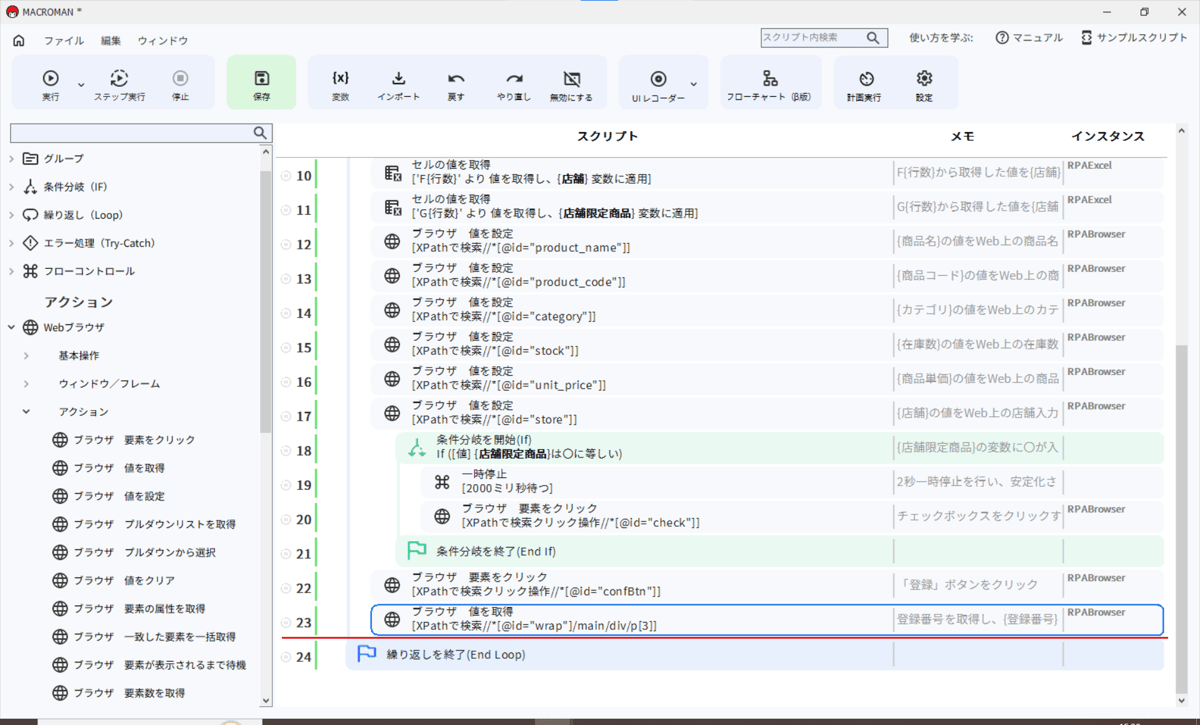Redo with the やり直し button
The image size is (1200, 725).
click(x=514, y=84)
